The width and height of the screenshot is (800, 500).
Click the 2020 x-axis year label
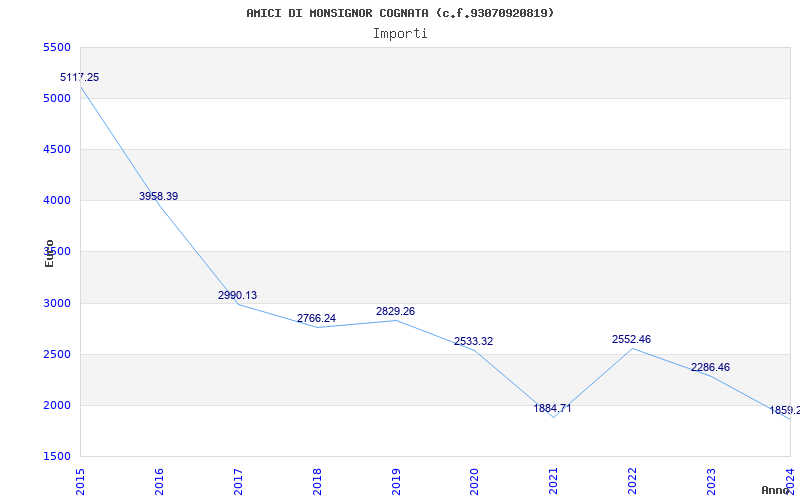(474, 482)
